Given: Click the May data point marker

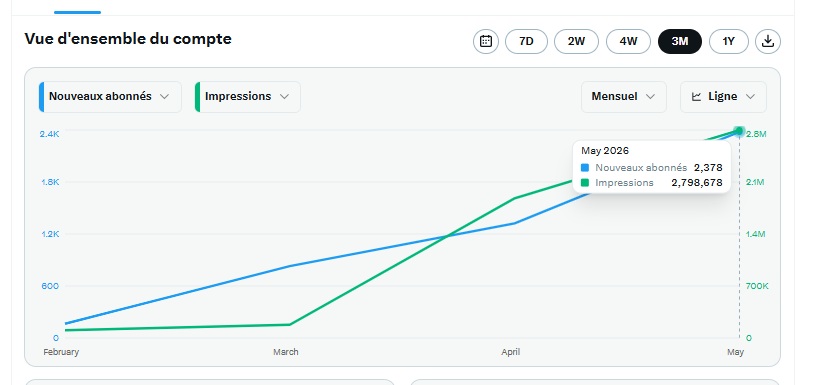Looking at the screenshot, I should pos(739,131).
